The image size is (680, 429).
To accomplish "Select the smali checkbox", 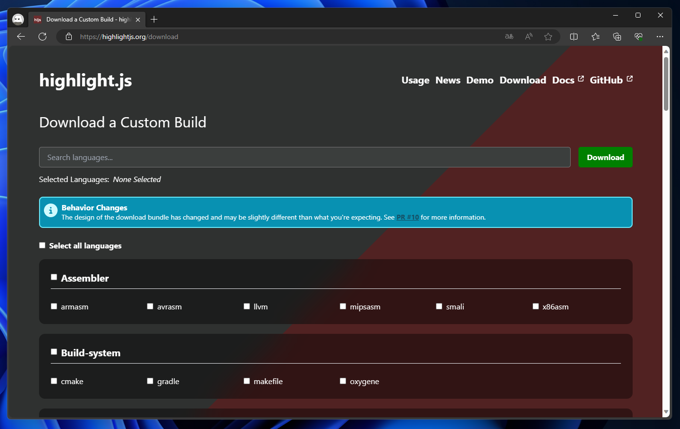I will (439, 306).
